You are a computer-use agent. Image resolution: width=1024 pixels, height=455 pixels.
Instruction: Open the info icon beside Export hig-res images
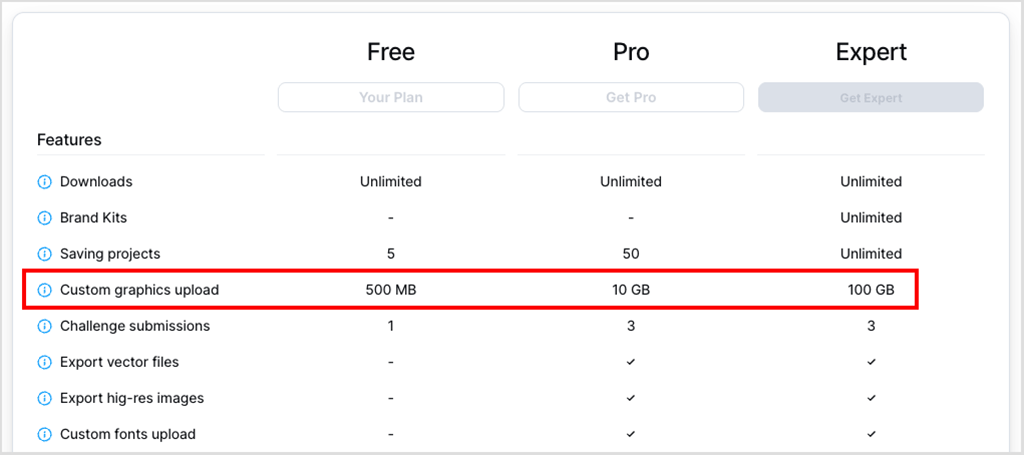click(44, 398)
